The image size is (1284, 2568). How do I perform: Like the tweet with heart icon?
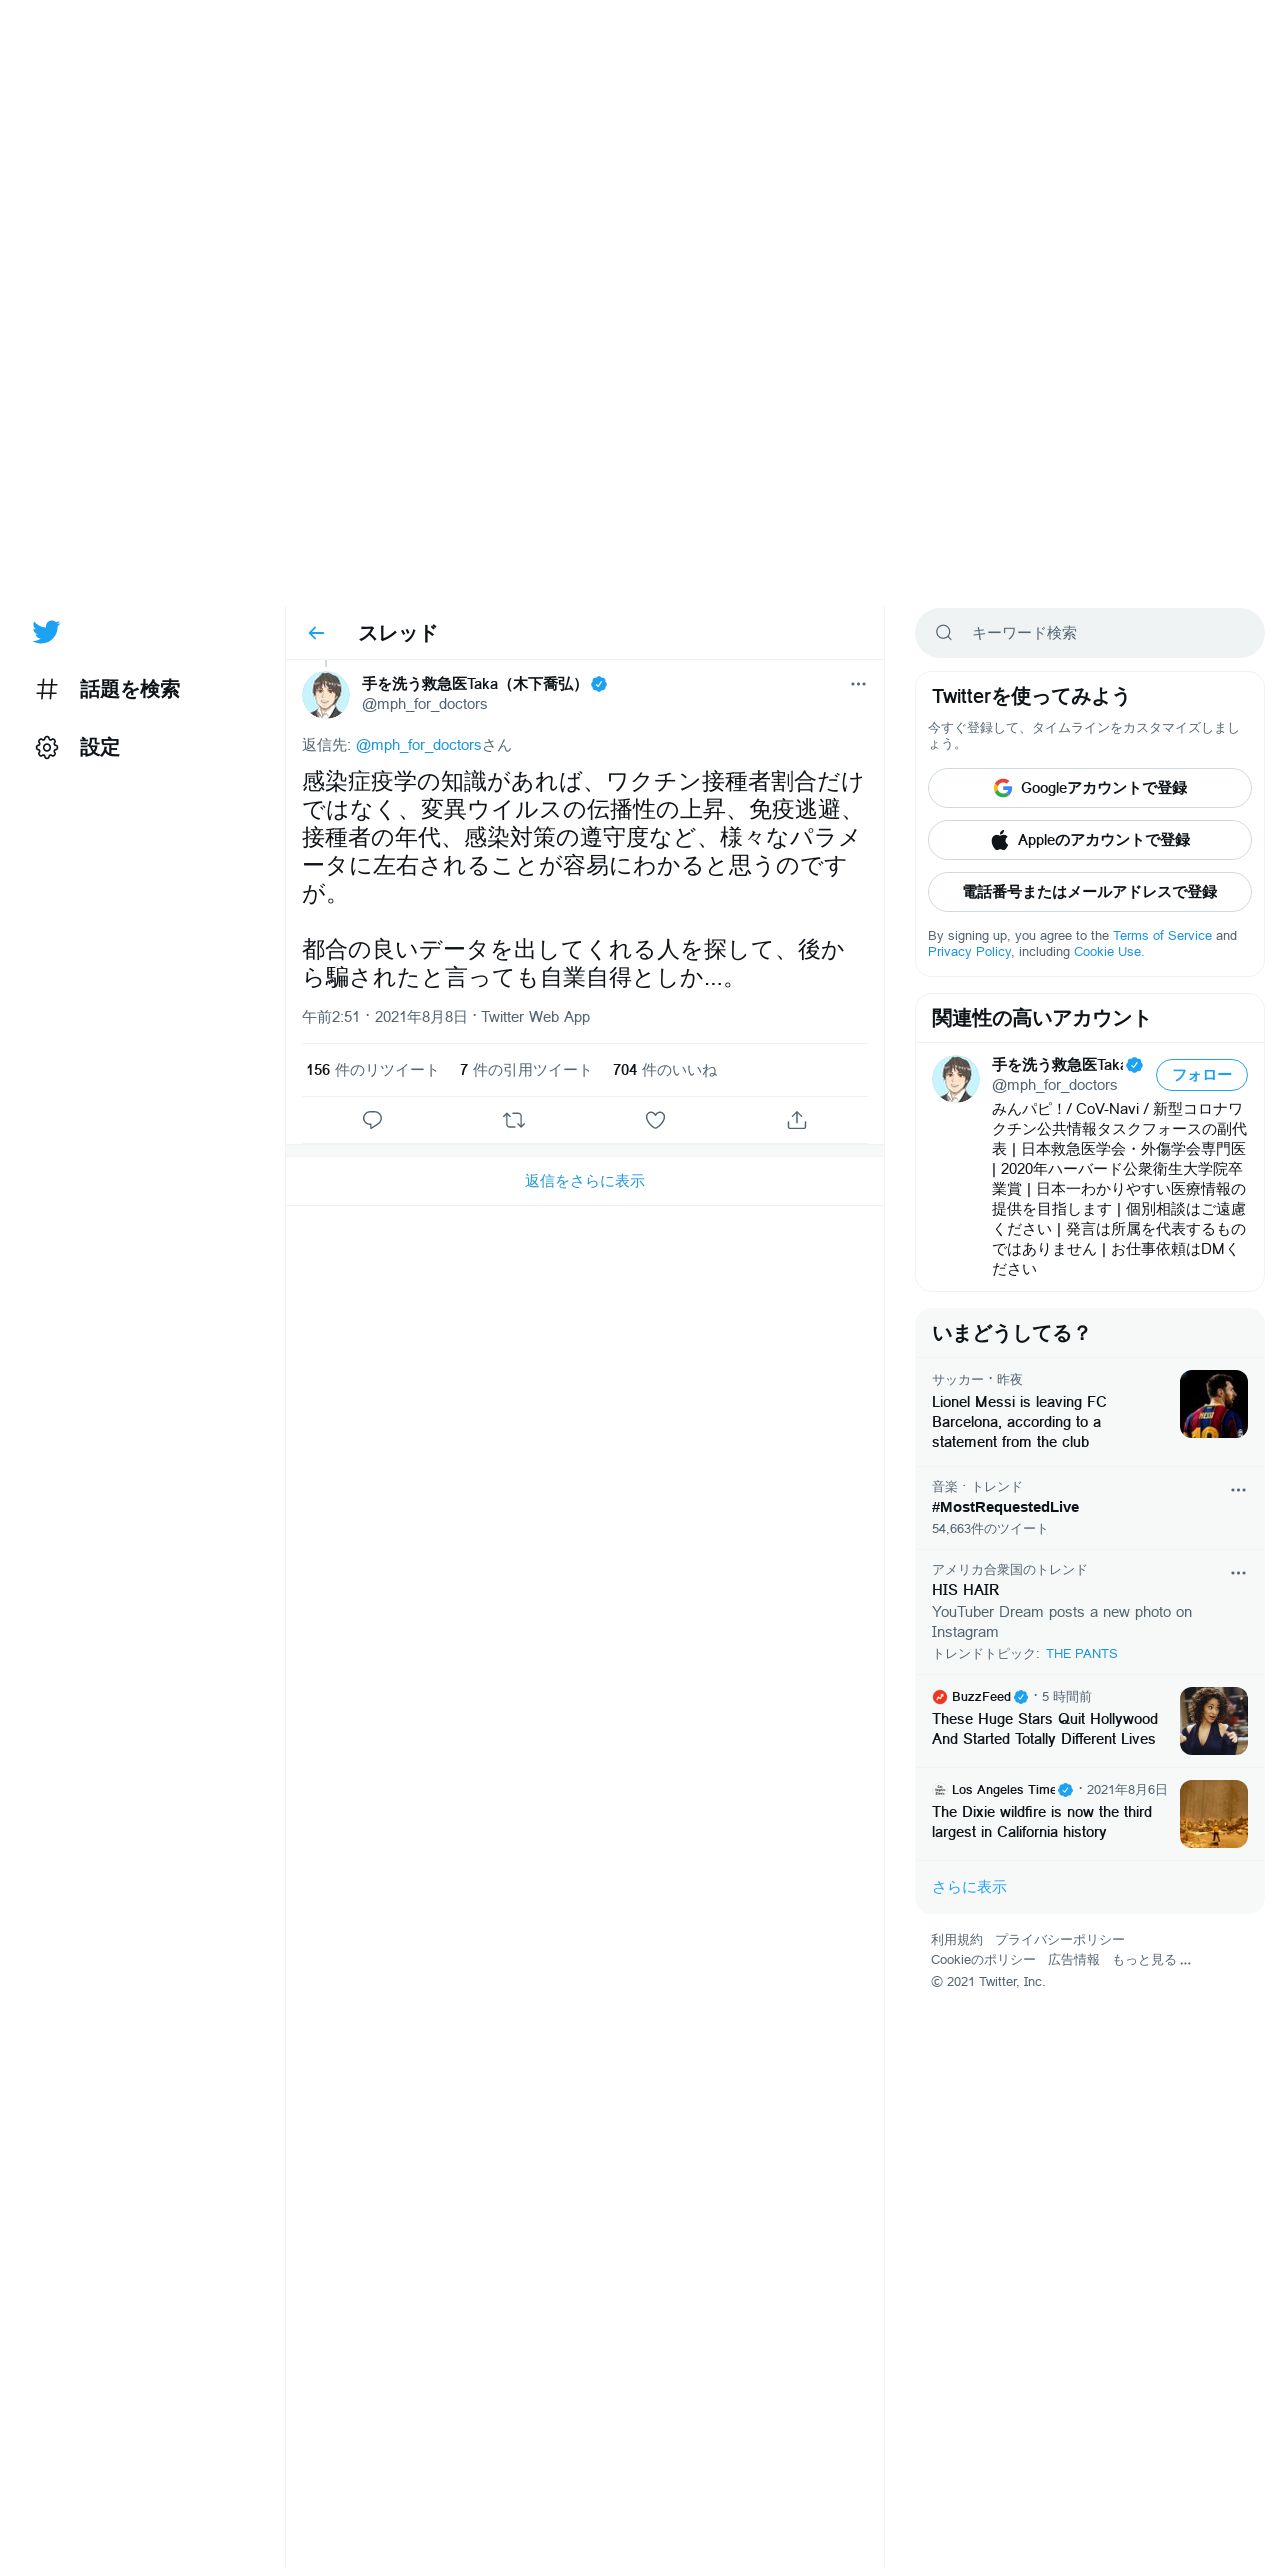coord(655,1120)
